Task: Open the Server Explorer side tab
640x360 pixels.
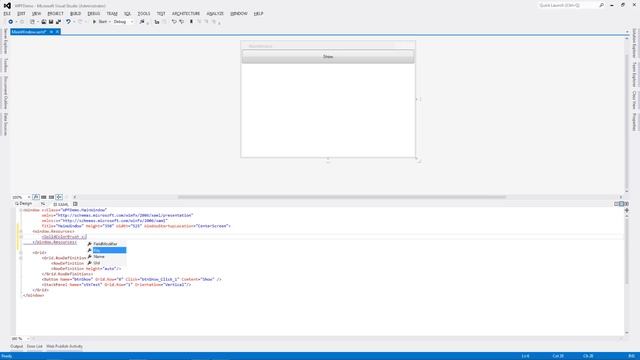Action: pyautogui.click(x=5, y=41)
